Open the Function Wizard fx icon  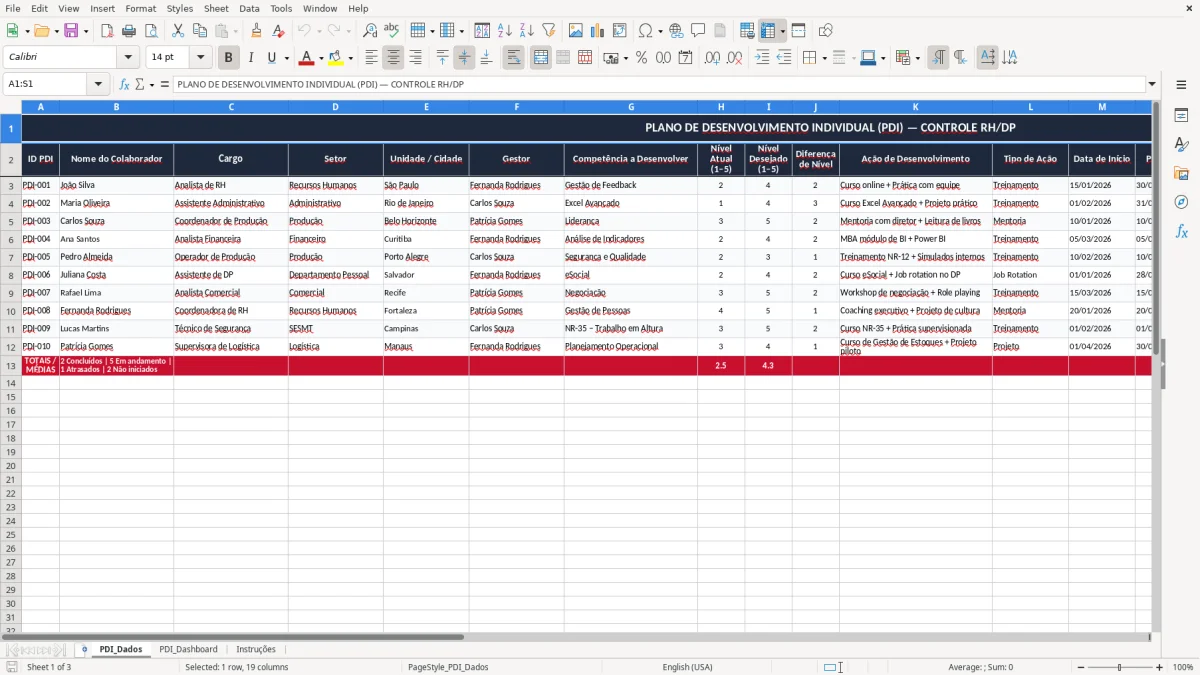click(125, 85)
